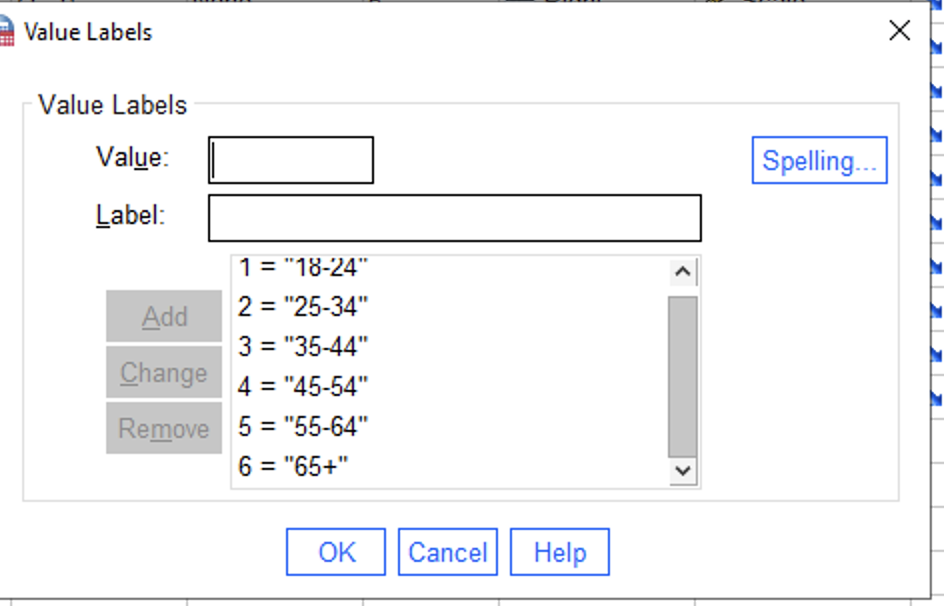Open Help for Value Labels
The image size is (944, 606).
[x=559, y=551]
